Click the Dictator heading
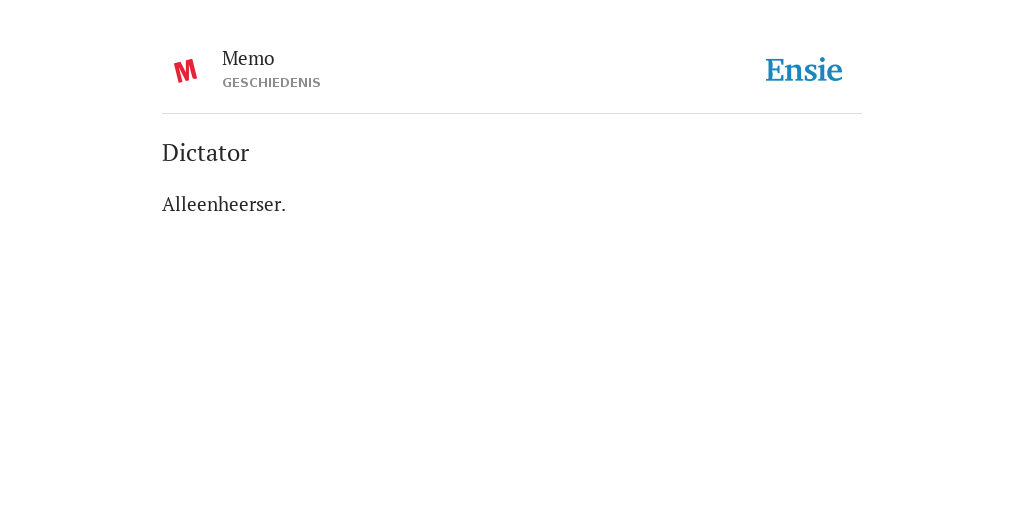Screen dimensions: 1024x512 pos(205,153)
